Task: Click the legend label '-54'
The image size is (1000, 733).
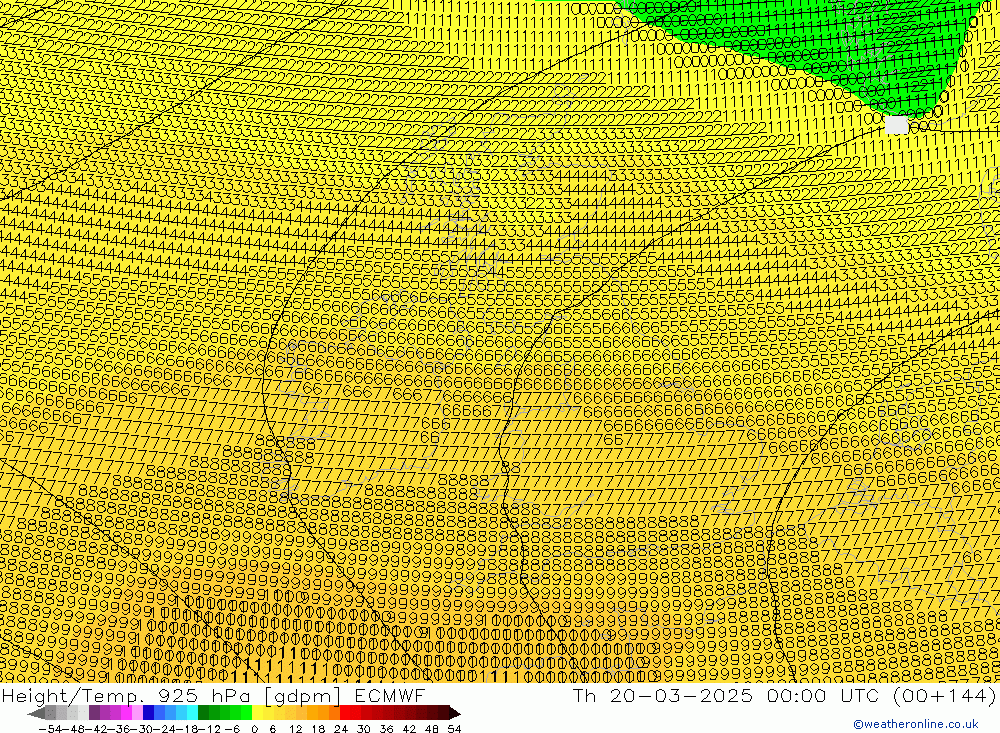Action: click(50, 729)
